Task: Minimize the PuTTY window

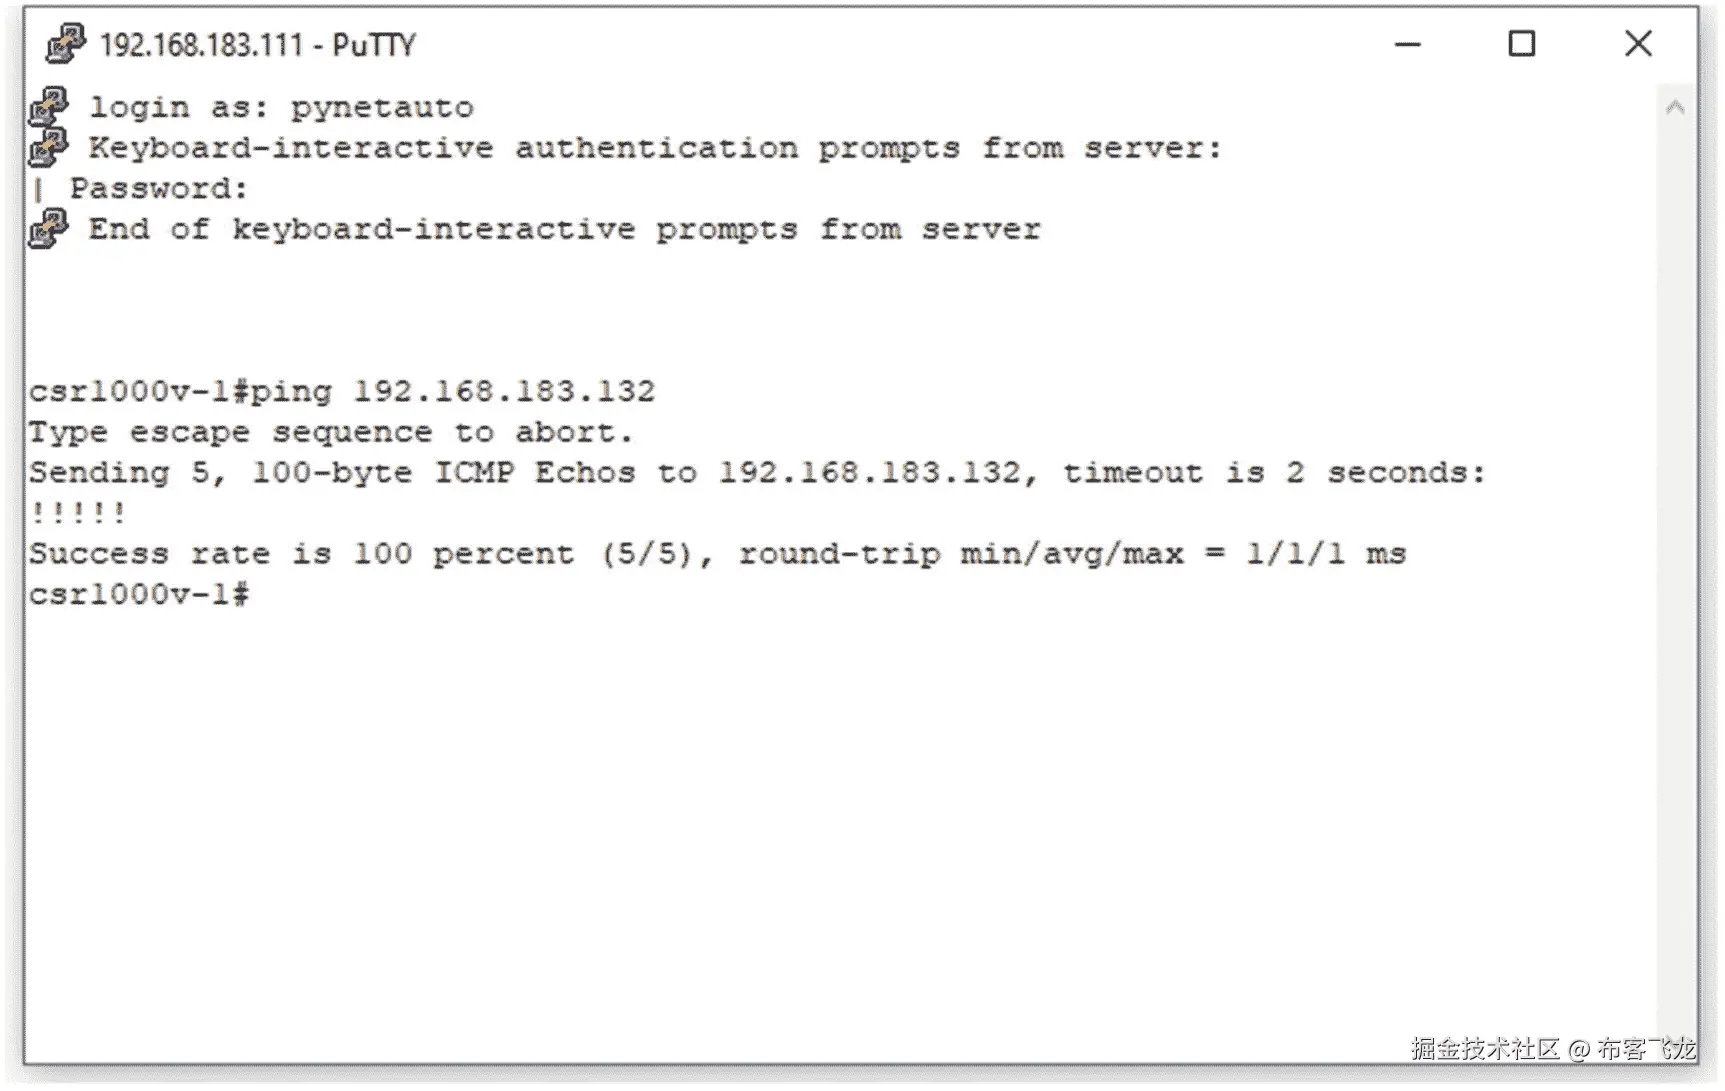Action: coord(1407,44)
